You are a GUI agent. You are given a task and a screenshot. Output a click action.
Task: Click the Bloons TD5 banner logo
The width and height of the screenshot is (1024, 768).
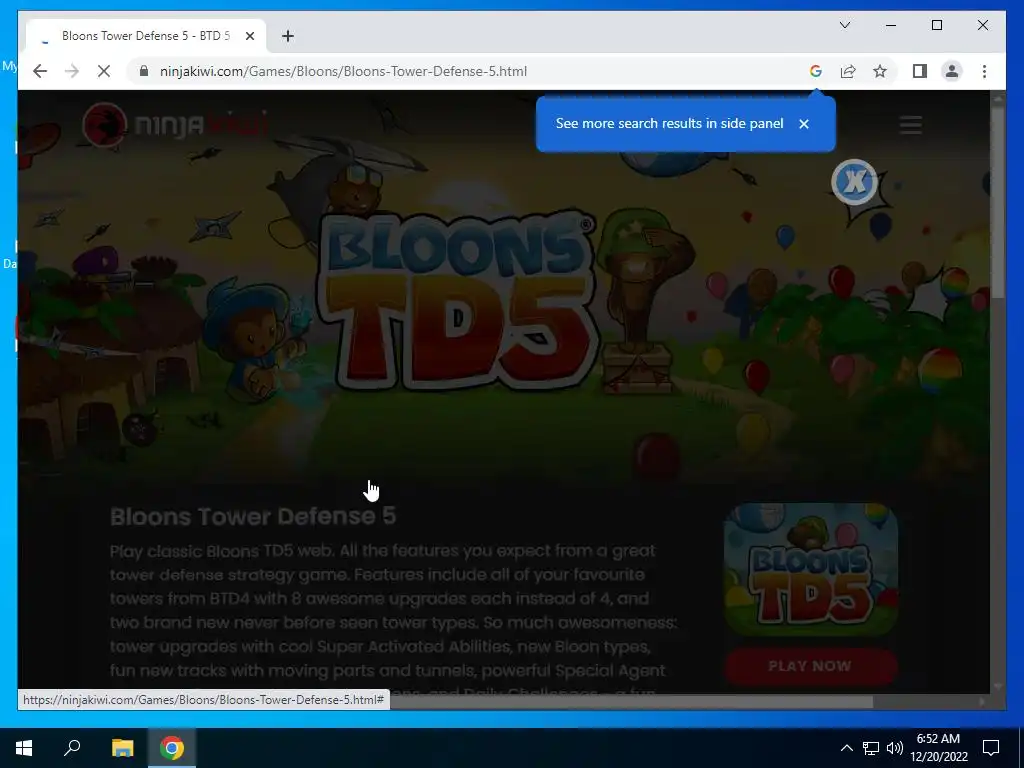coord(457,300)
